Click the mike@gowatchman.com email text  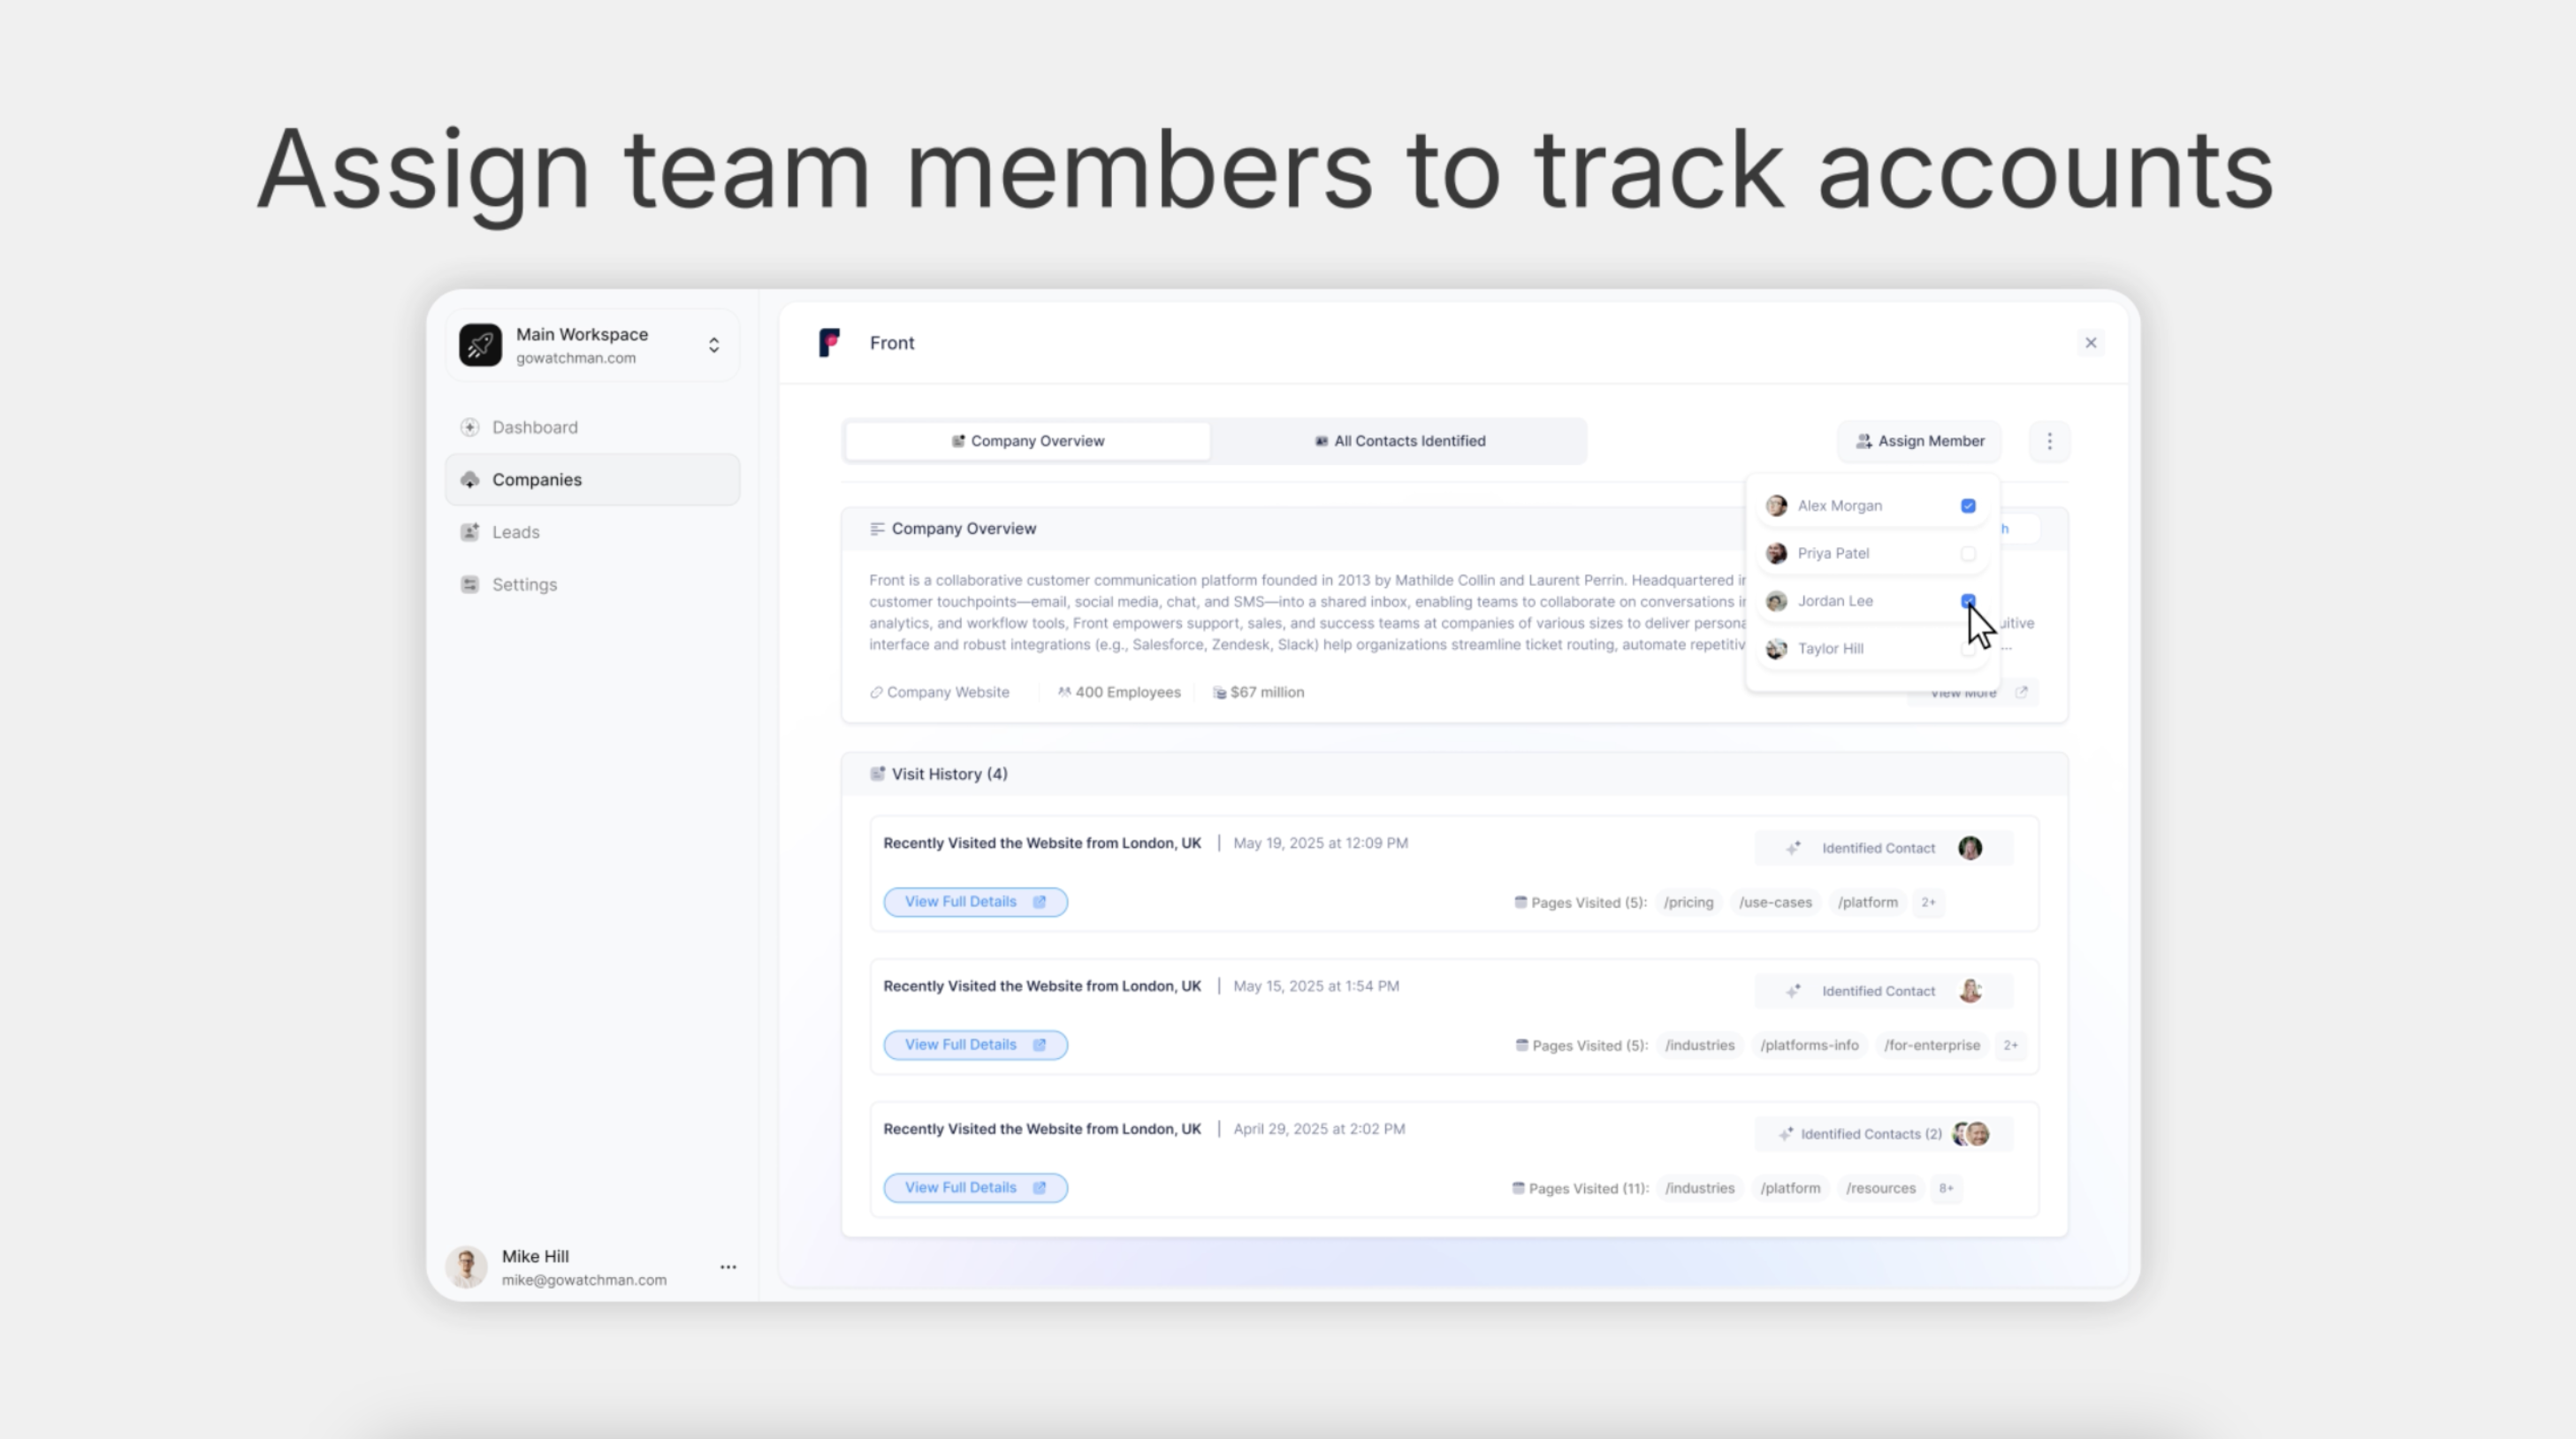(584, 1280)
